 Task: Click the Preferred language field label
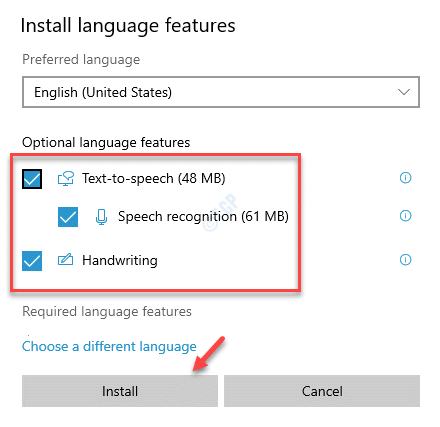coord(81,60)
